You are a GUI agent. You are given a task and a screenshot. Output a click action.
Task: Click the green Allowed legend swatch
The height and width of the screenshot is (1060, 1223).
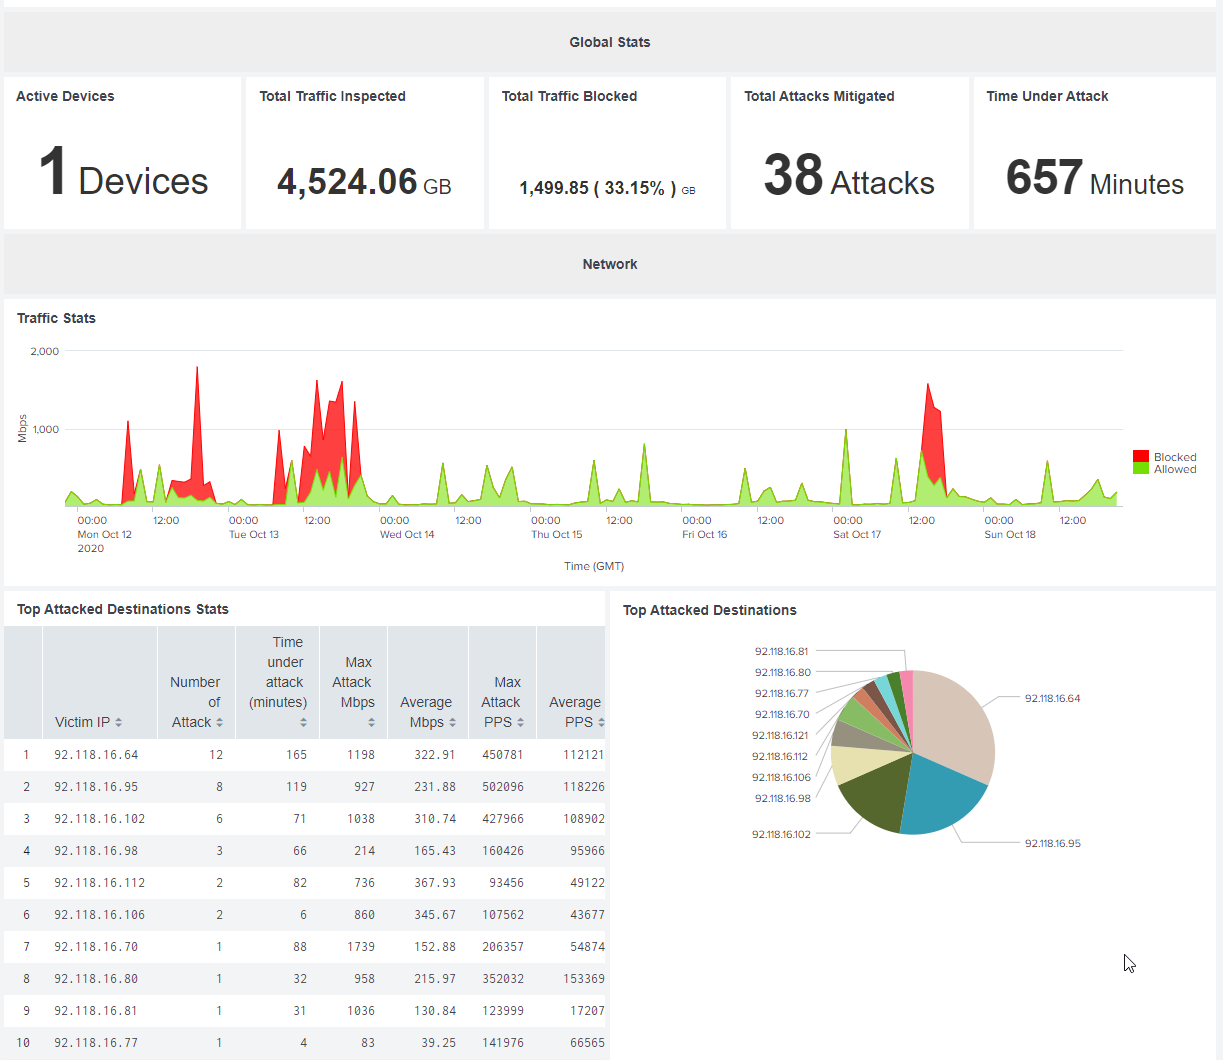1140,469
